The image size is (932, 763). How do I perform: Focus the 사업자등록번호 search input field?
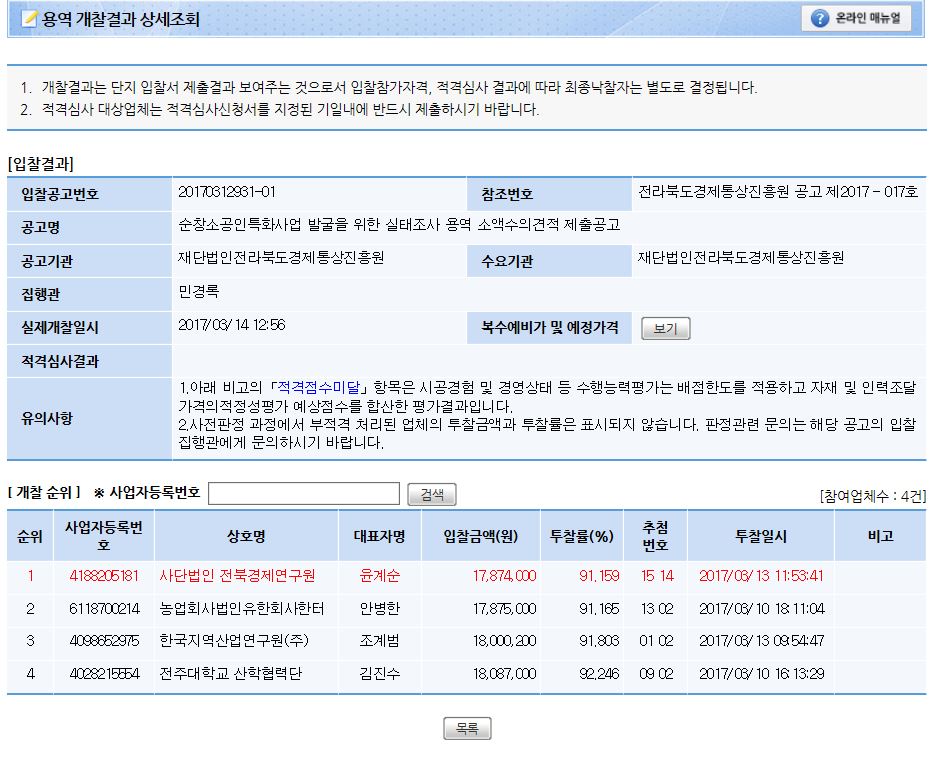304,494
